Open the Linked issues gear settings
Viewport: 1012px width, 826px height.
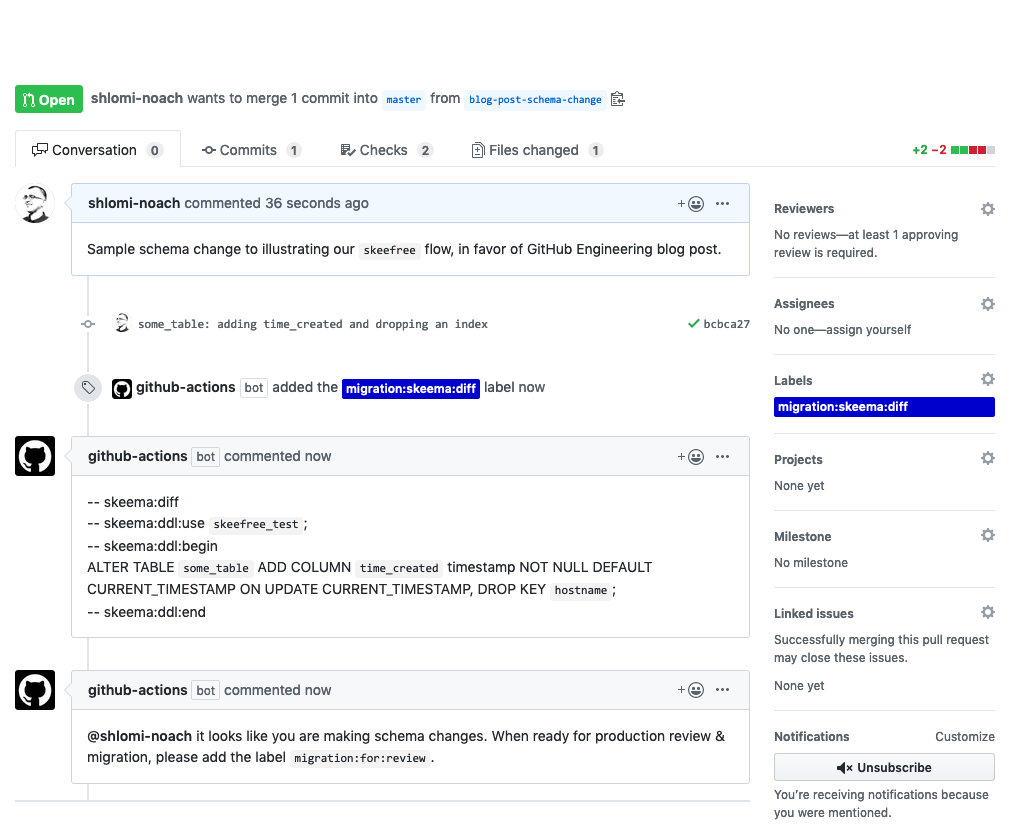click(987, 612)
